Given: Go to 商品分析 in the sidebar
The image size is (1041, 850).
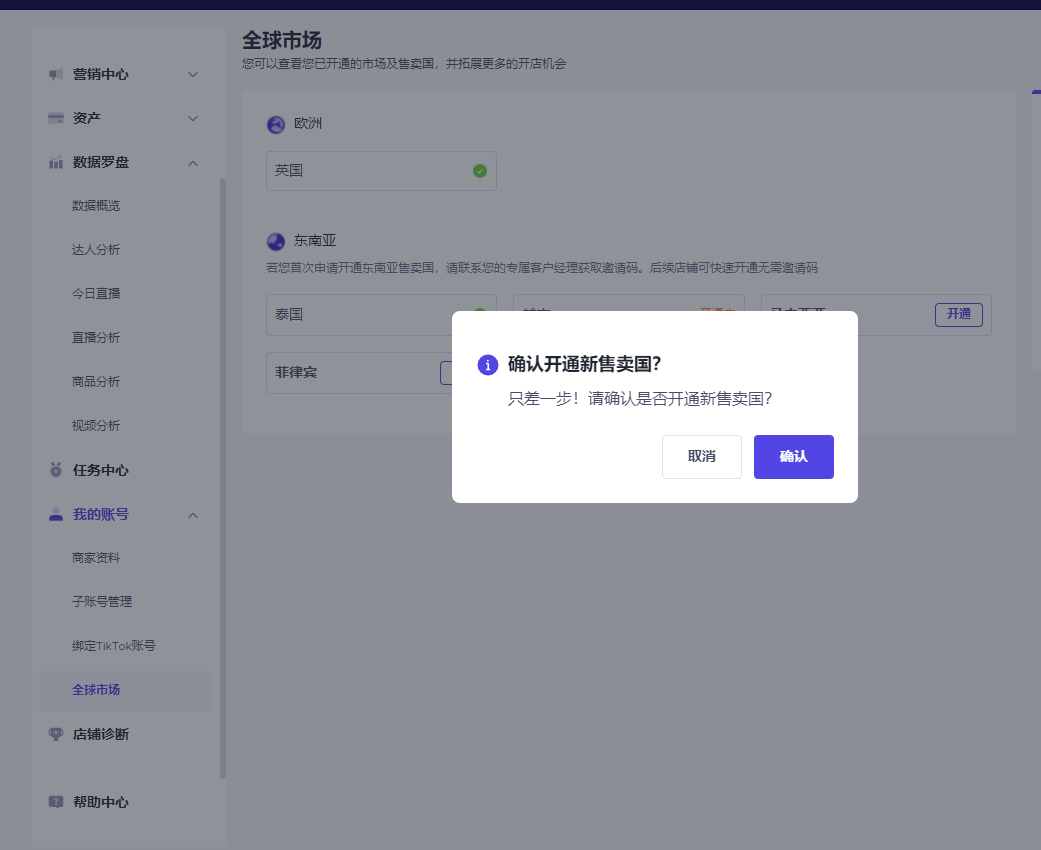Looking at the screenshot, I should 96,382.
